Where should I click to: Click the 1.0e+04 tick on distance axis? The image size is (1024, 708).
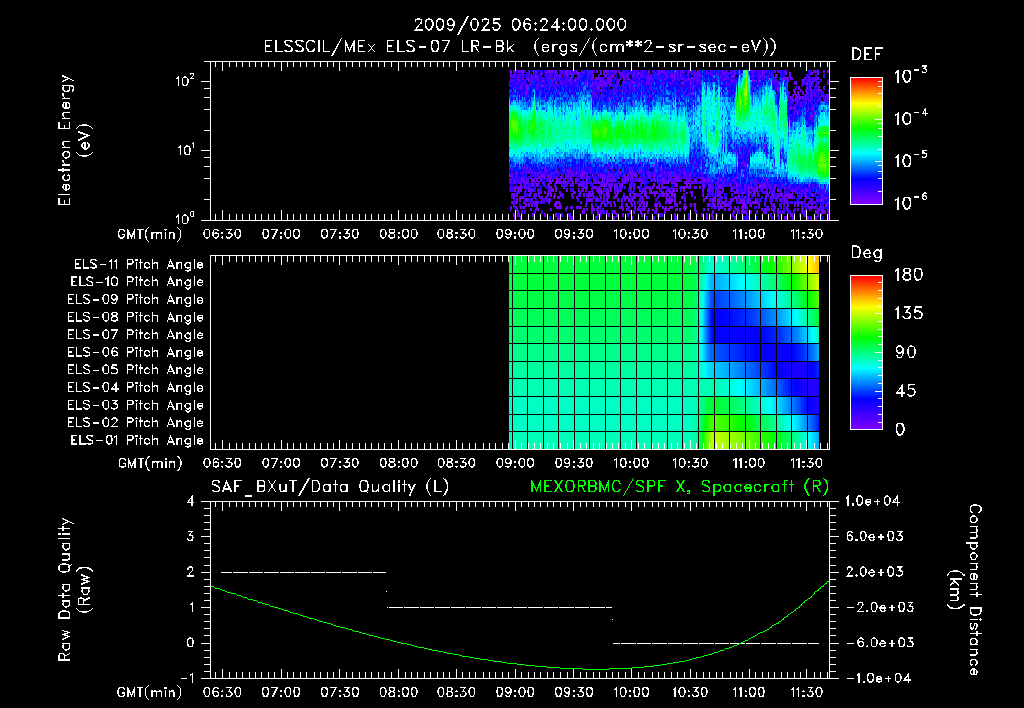click(x=872, y=502)
